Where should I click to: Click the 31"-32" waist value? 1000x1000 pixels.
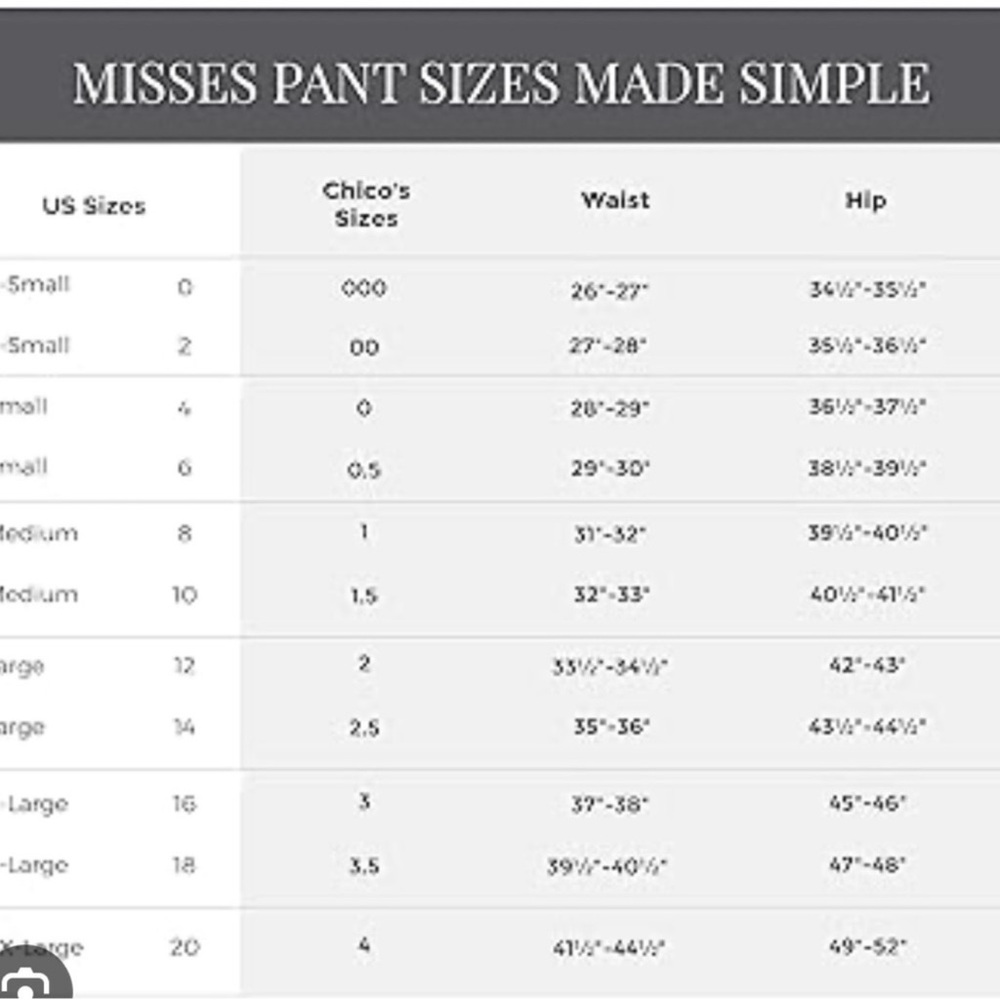tap(610, 534)
